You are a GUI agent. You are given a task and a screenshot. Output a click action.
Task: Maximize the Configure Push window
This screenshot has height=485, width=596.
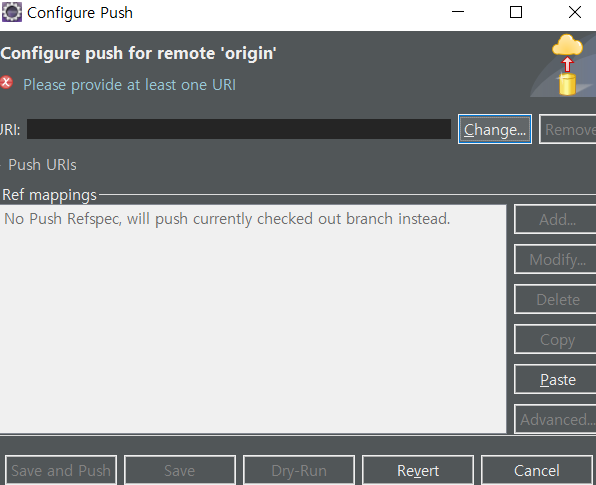point(516,12)
